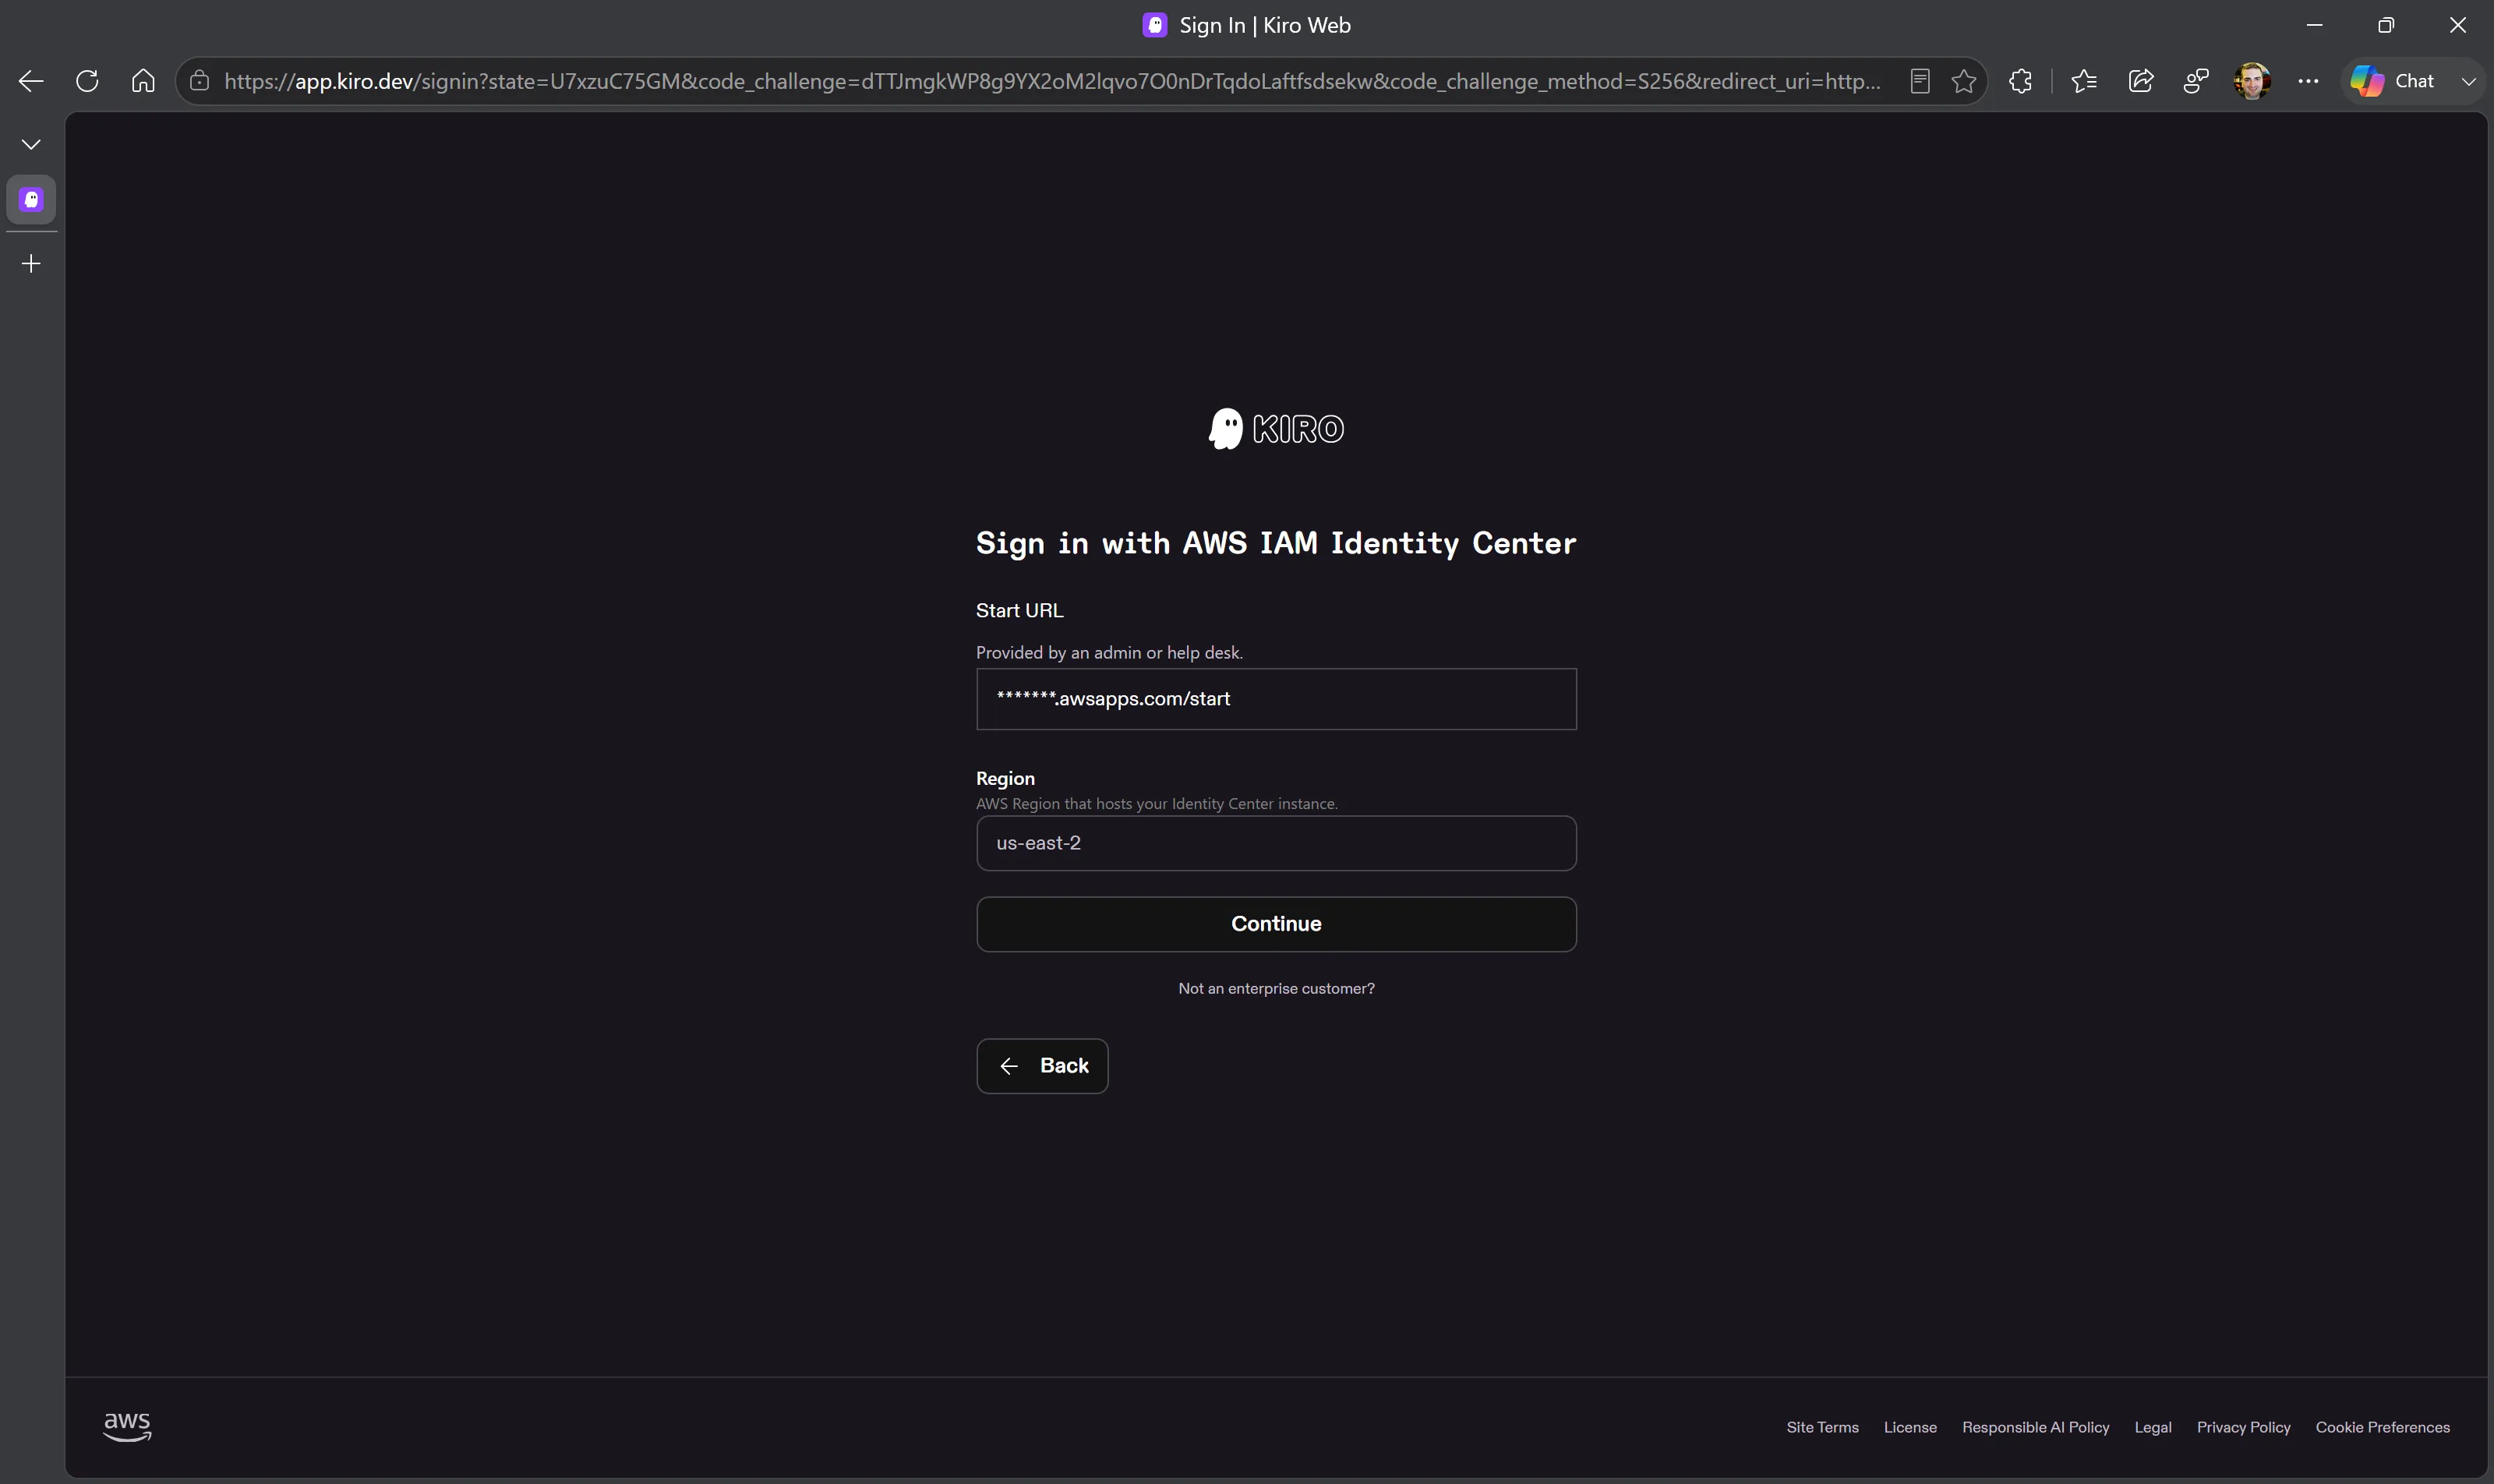The height and width of the screenshot is (1484, 2494).
Task: Focus the Start URL input field
Action: click(1276, 699)
